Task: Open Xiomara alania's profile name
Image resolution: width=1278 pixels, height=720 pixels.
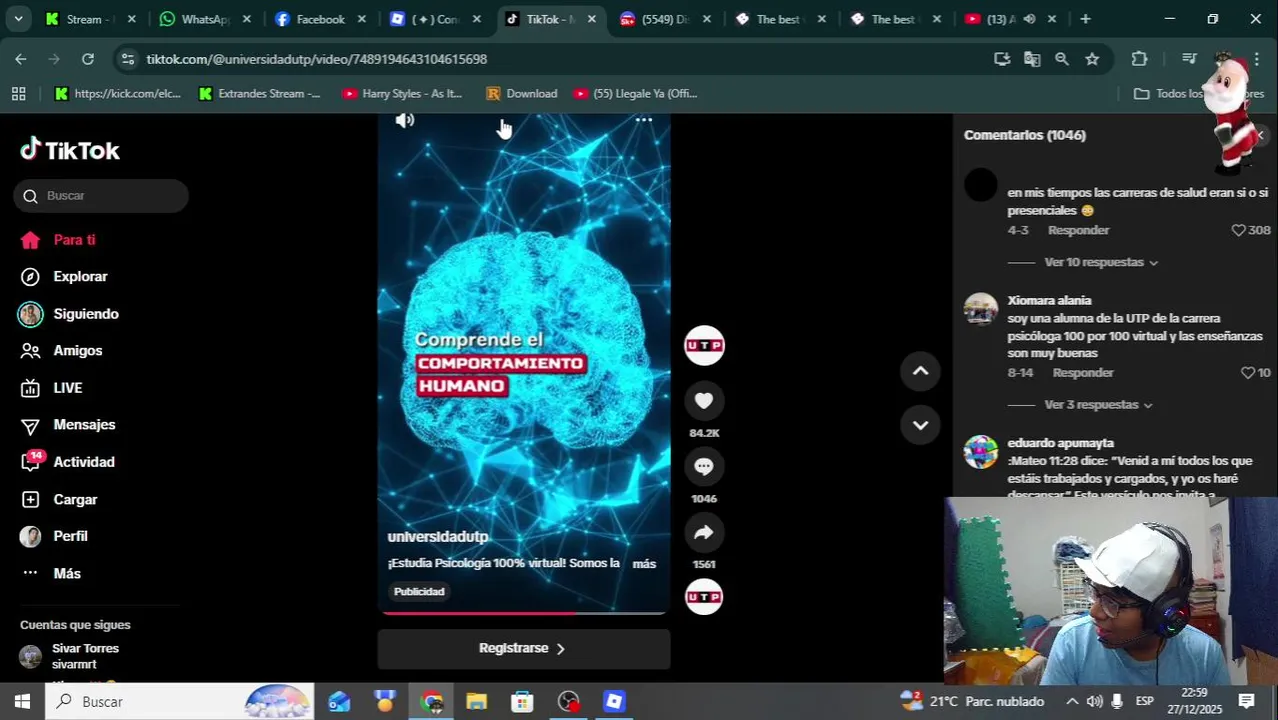Action: point(1049,300)
